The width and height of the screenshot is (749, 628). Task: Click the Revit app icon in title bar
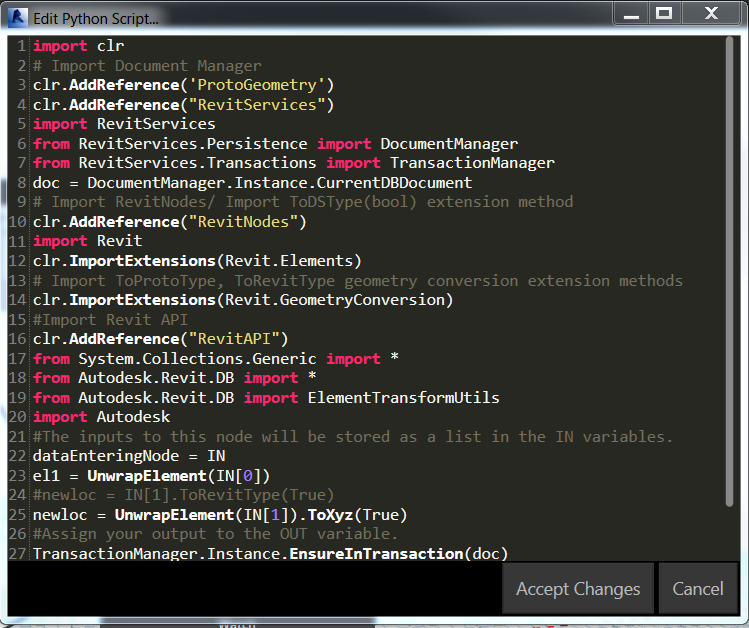click(x=18, y=18)
